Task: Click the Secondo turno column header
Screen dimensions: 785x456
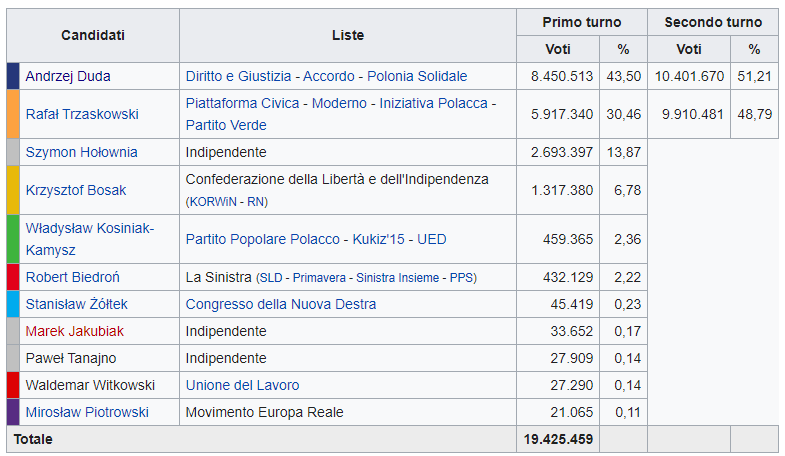Action: click(713, 22)
